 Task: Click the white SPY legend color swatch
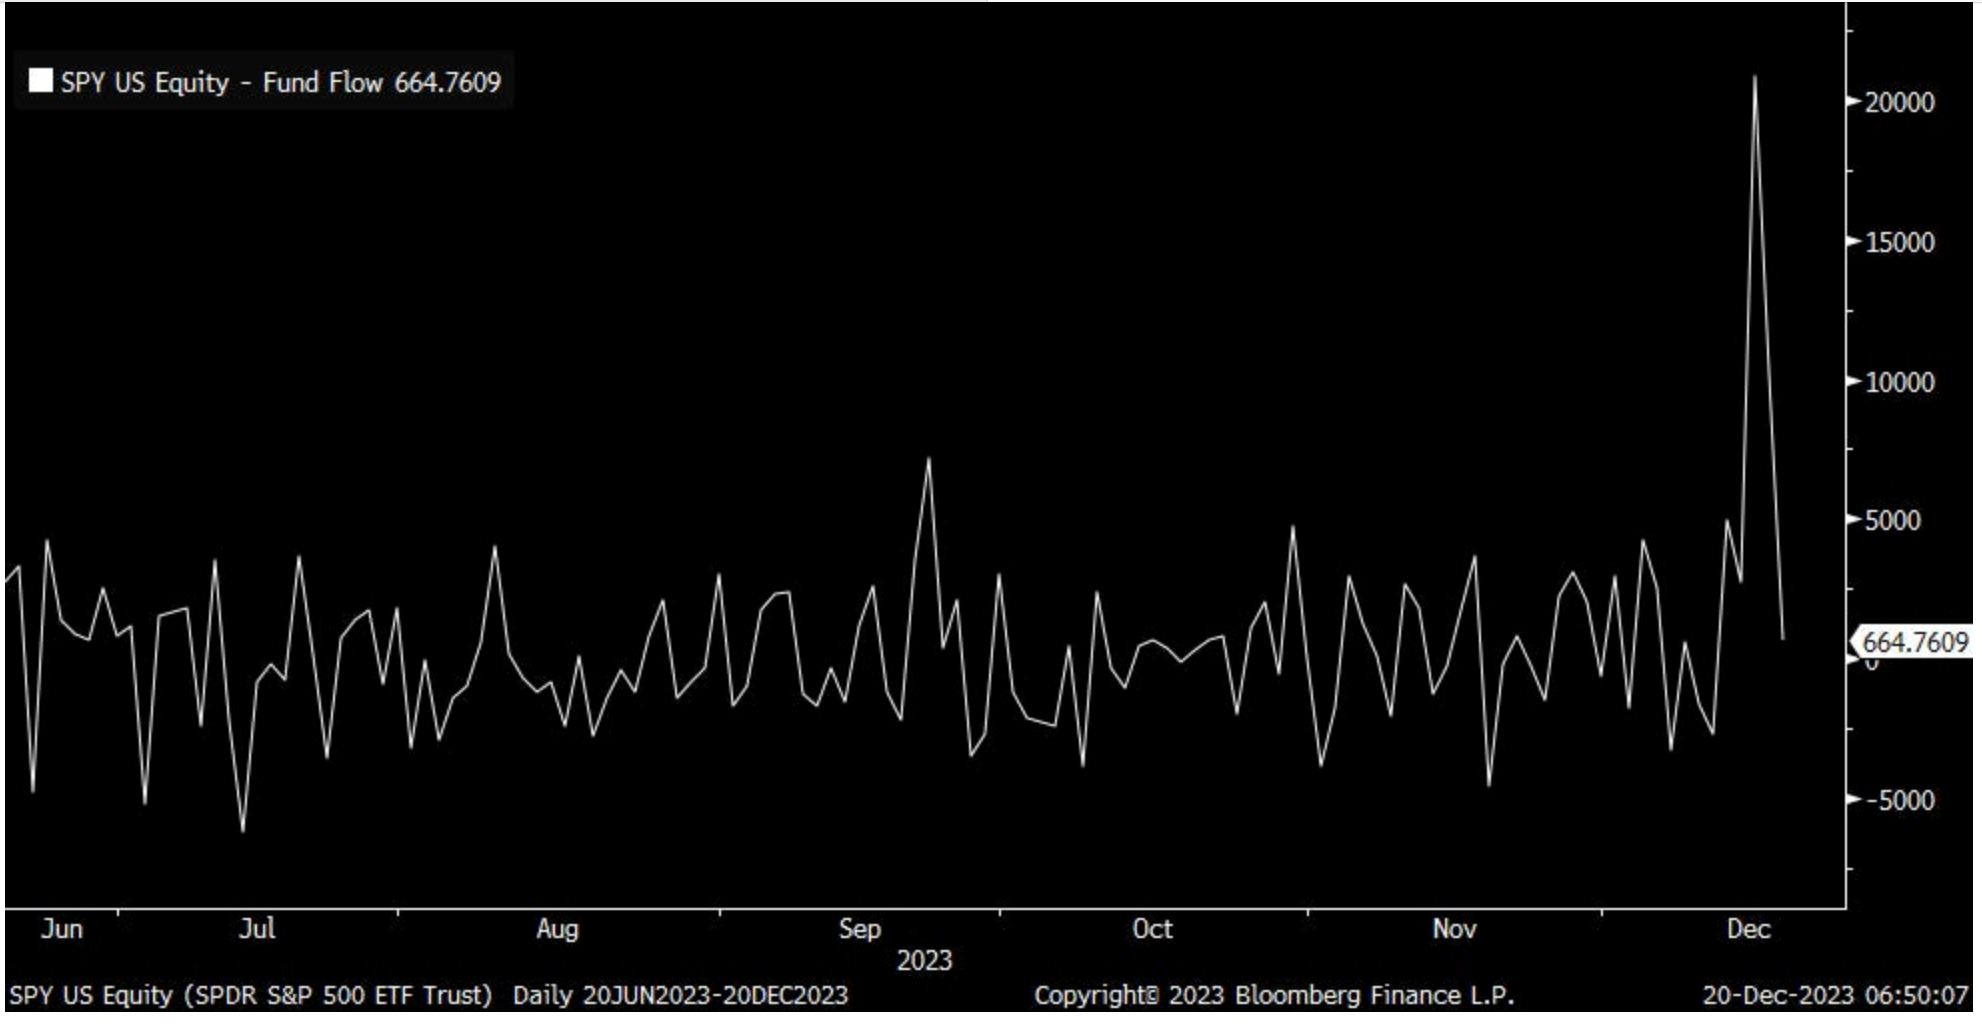coord(41,81)
